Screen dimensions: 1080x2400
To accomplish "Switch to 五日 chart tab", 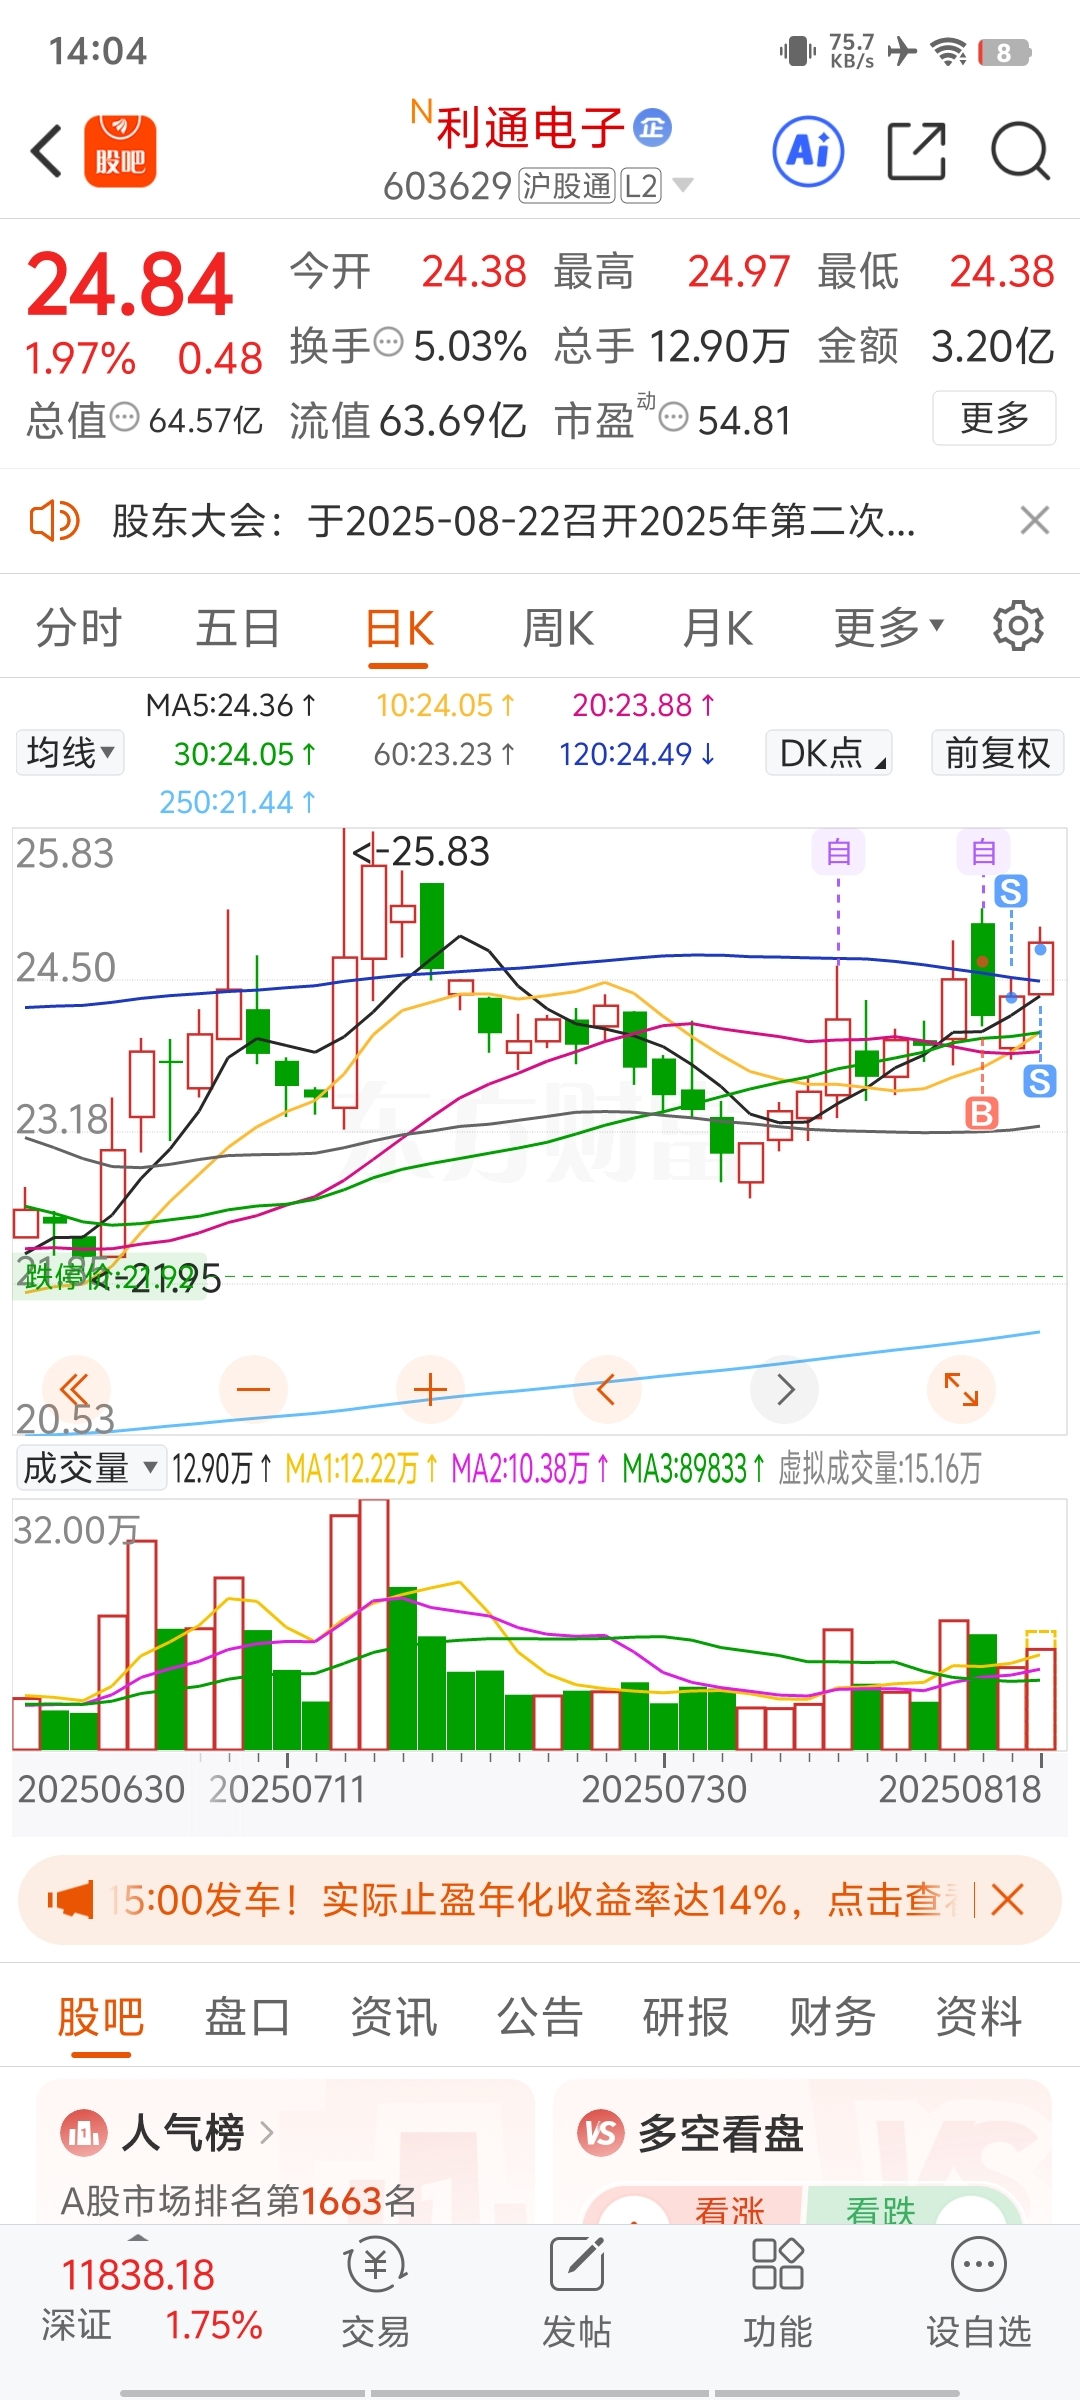I will (238, 628).
